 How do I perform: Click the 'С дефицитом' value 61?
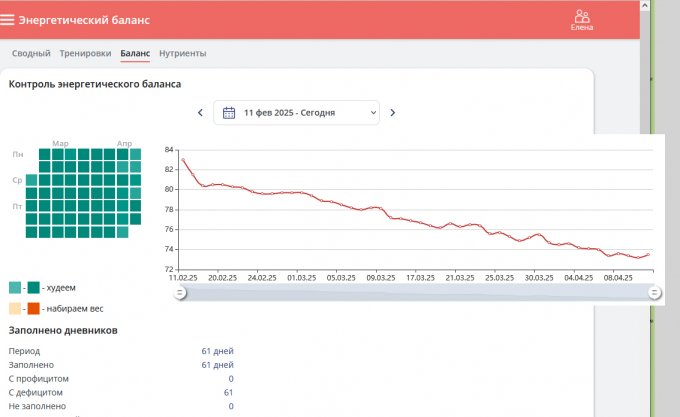229,392
